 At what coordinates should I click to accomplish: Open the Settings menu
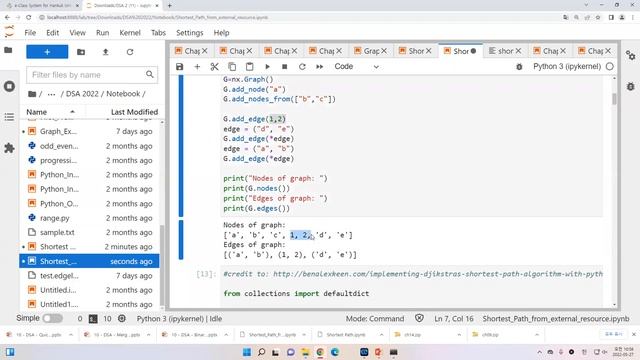189,33
